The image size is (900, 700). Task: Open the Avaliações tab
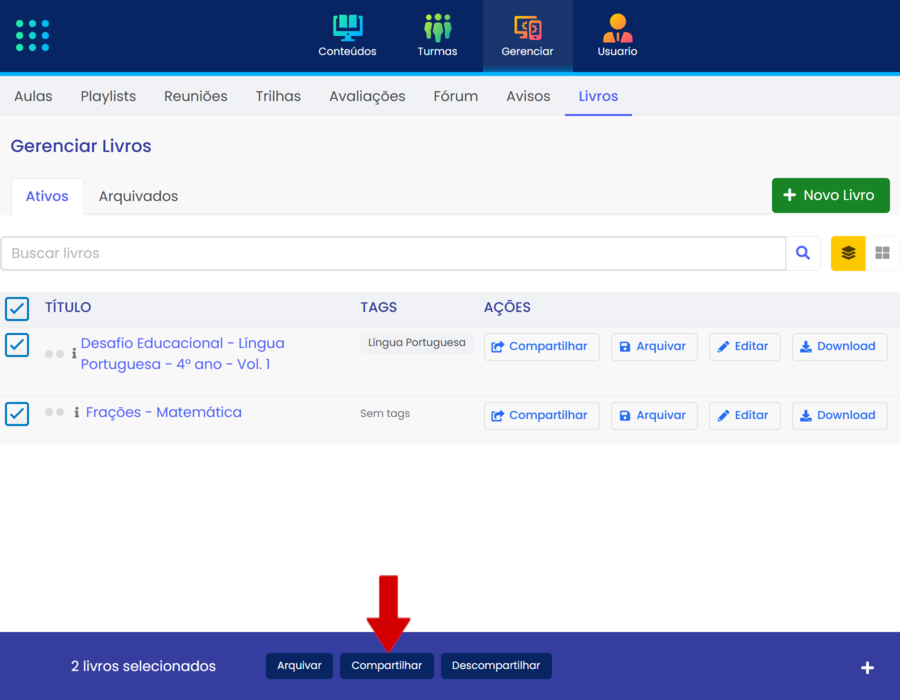click(367, 97)
